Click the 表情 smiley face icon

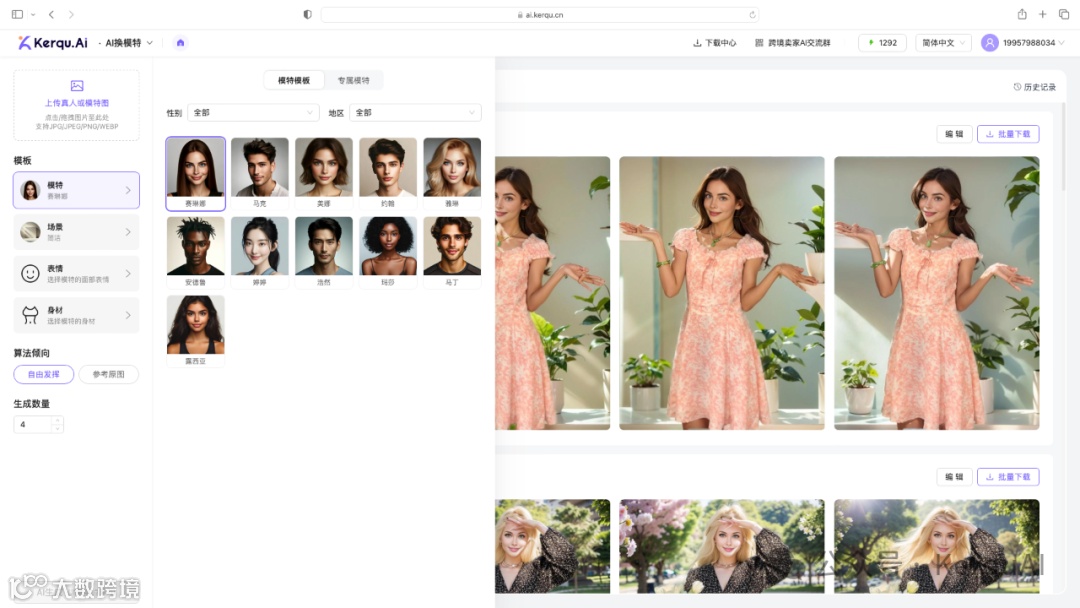tap(30, 273)
